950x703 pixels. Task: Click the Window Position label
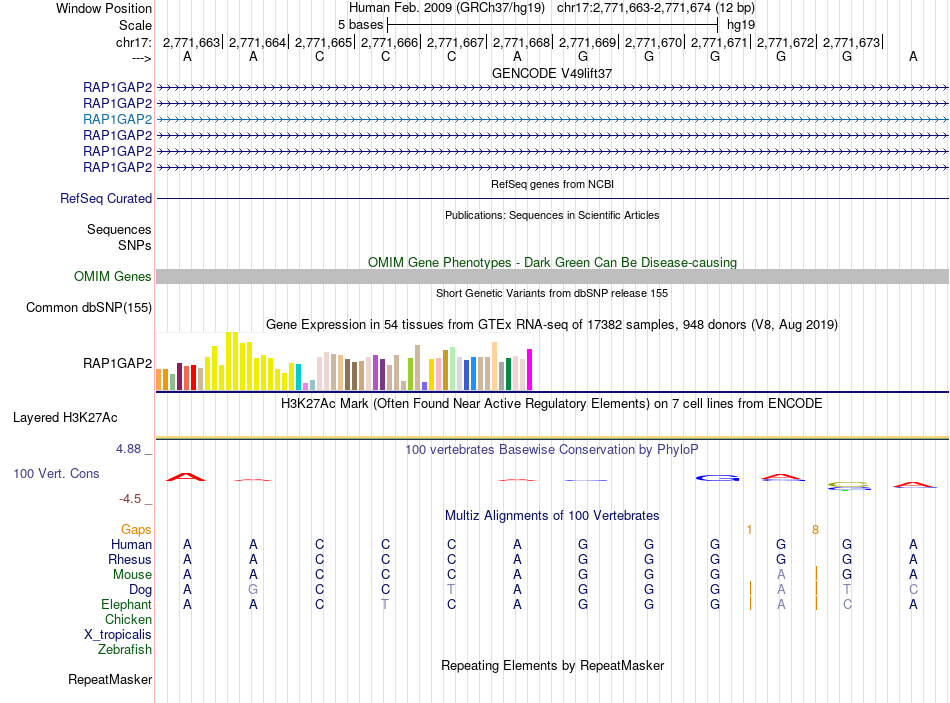[104, 8]
